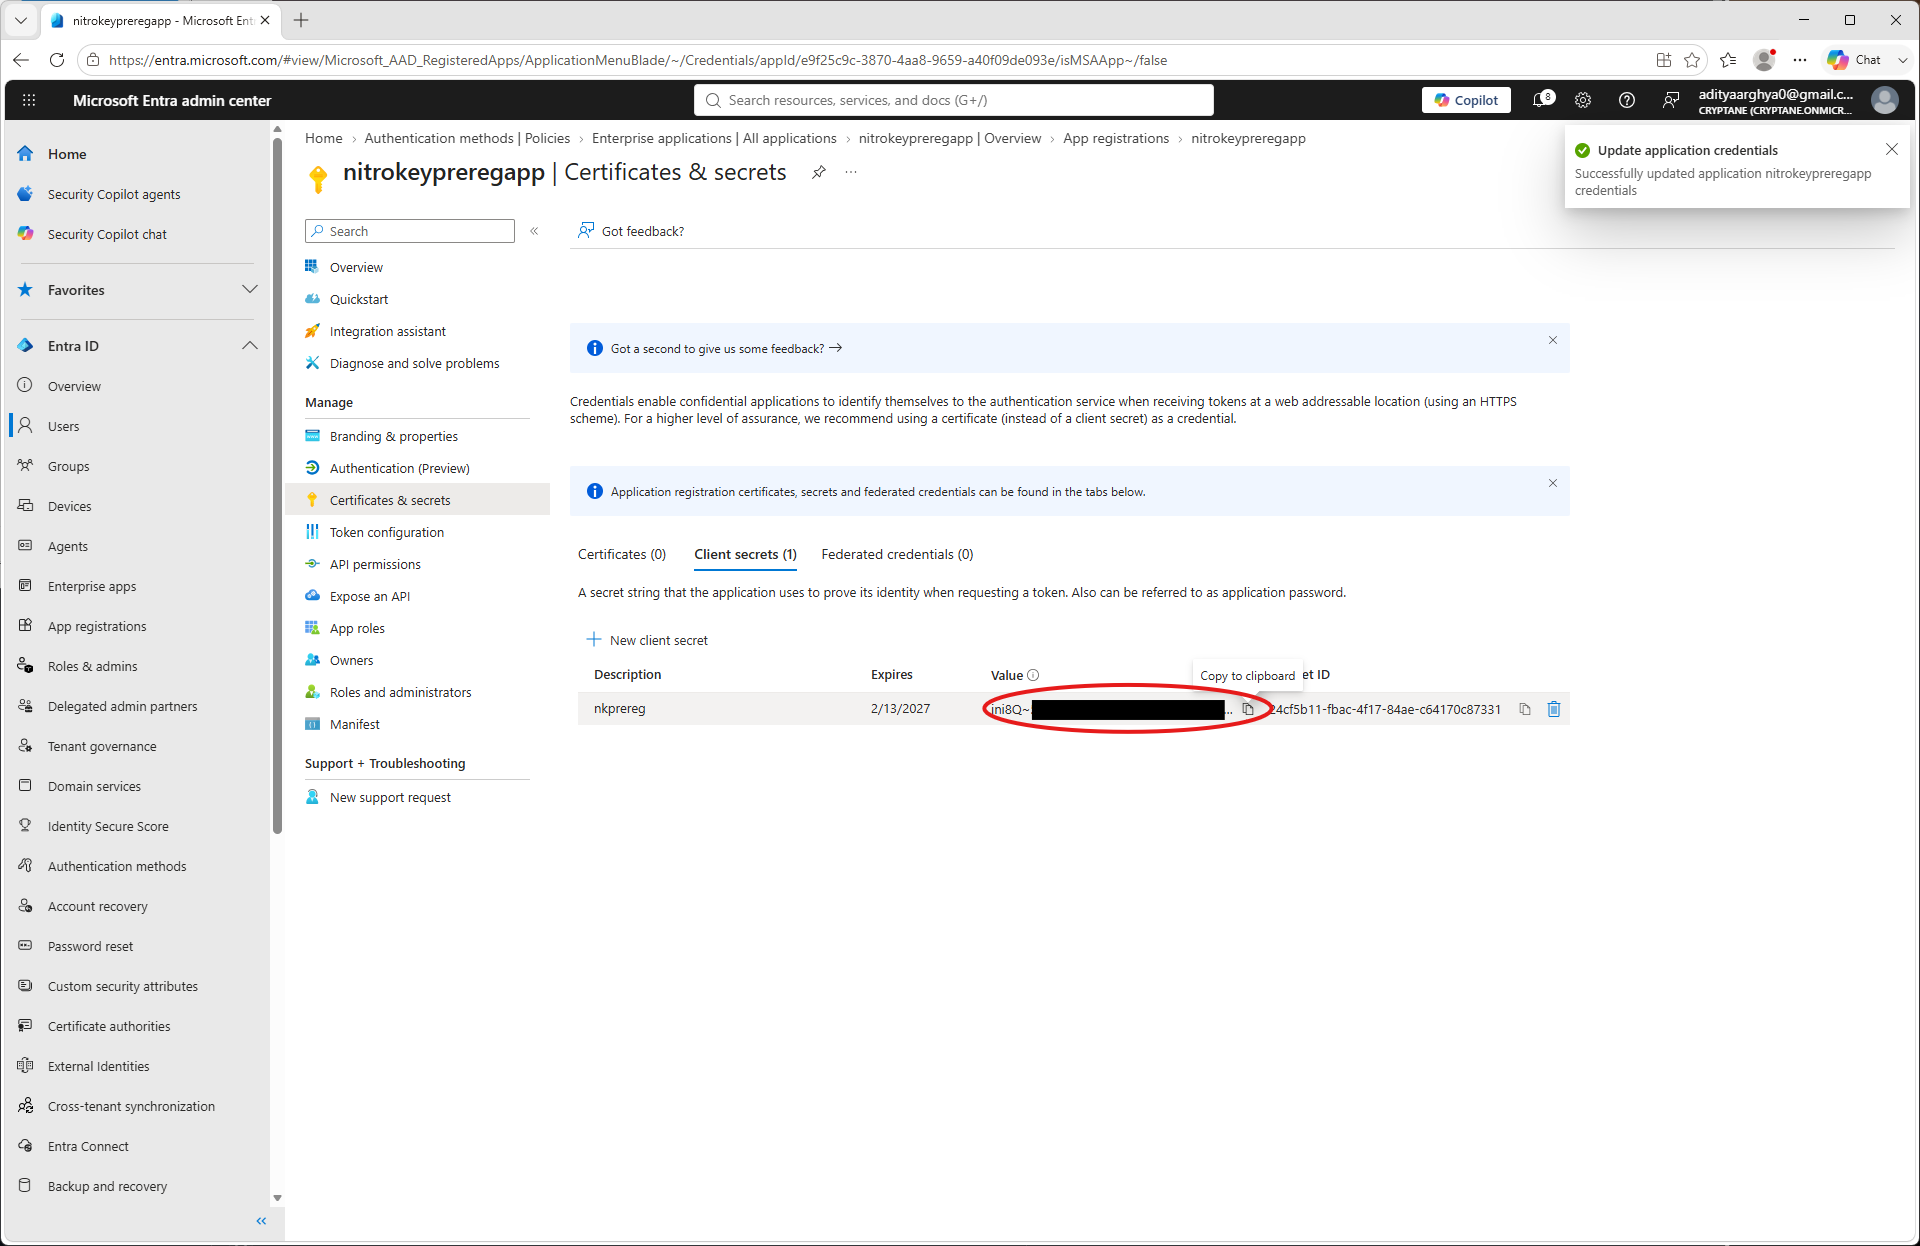This screenshot has width=1920, height=1246.
Task: Open browser Favorites list icon
Action: tap(1728, 60)
